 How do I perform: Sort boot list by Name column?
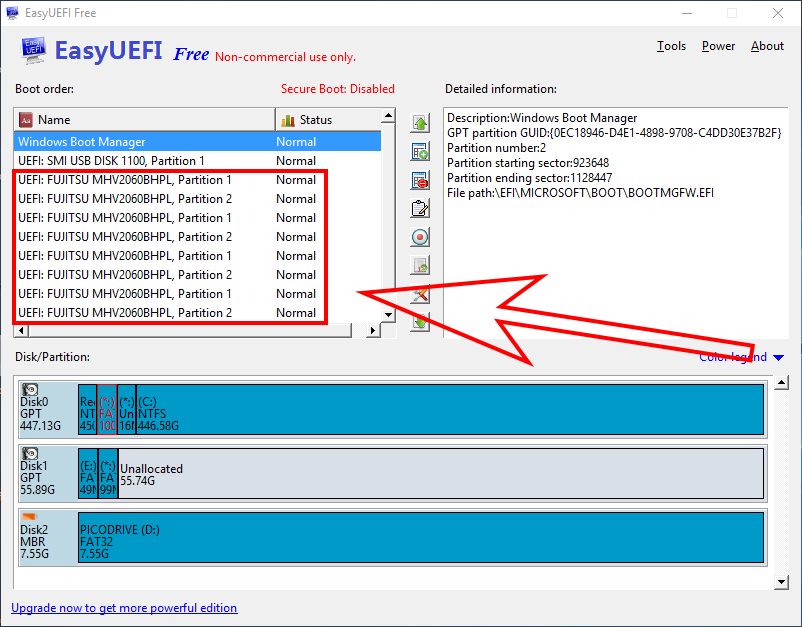point(144,120)
